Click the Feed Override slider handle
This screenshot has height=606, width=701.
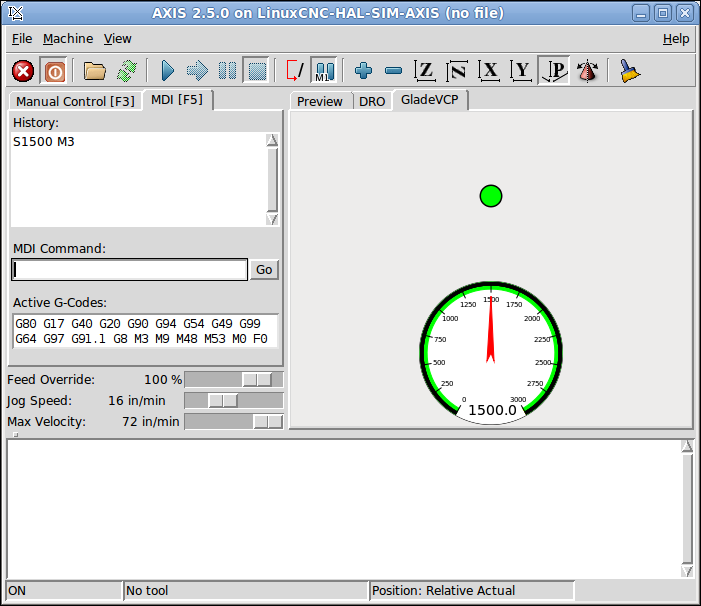257,379
